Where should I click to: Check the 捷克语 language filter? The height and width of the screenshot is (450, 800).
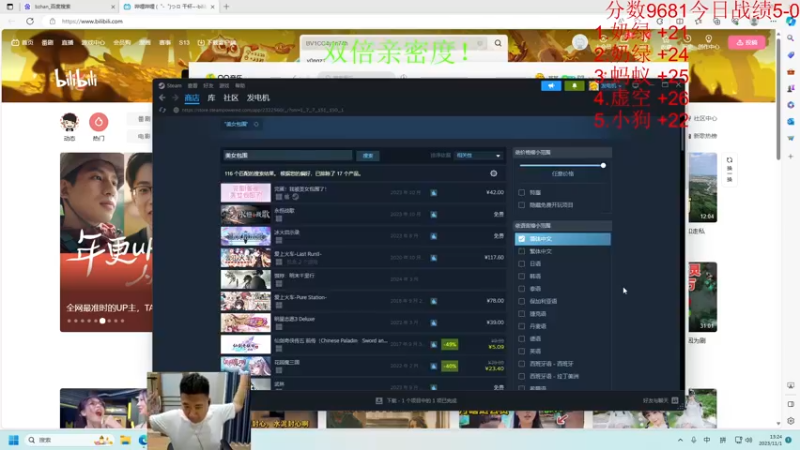click(521, 314)
